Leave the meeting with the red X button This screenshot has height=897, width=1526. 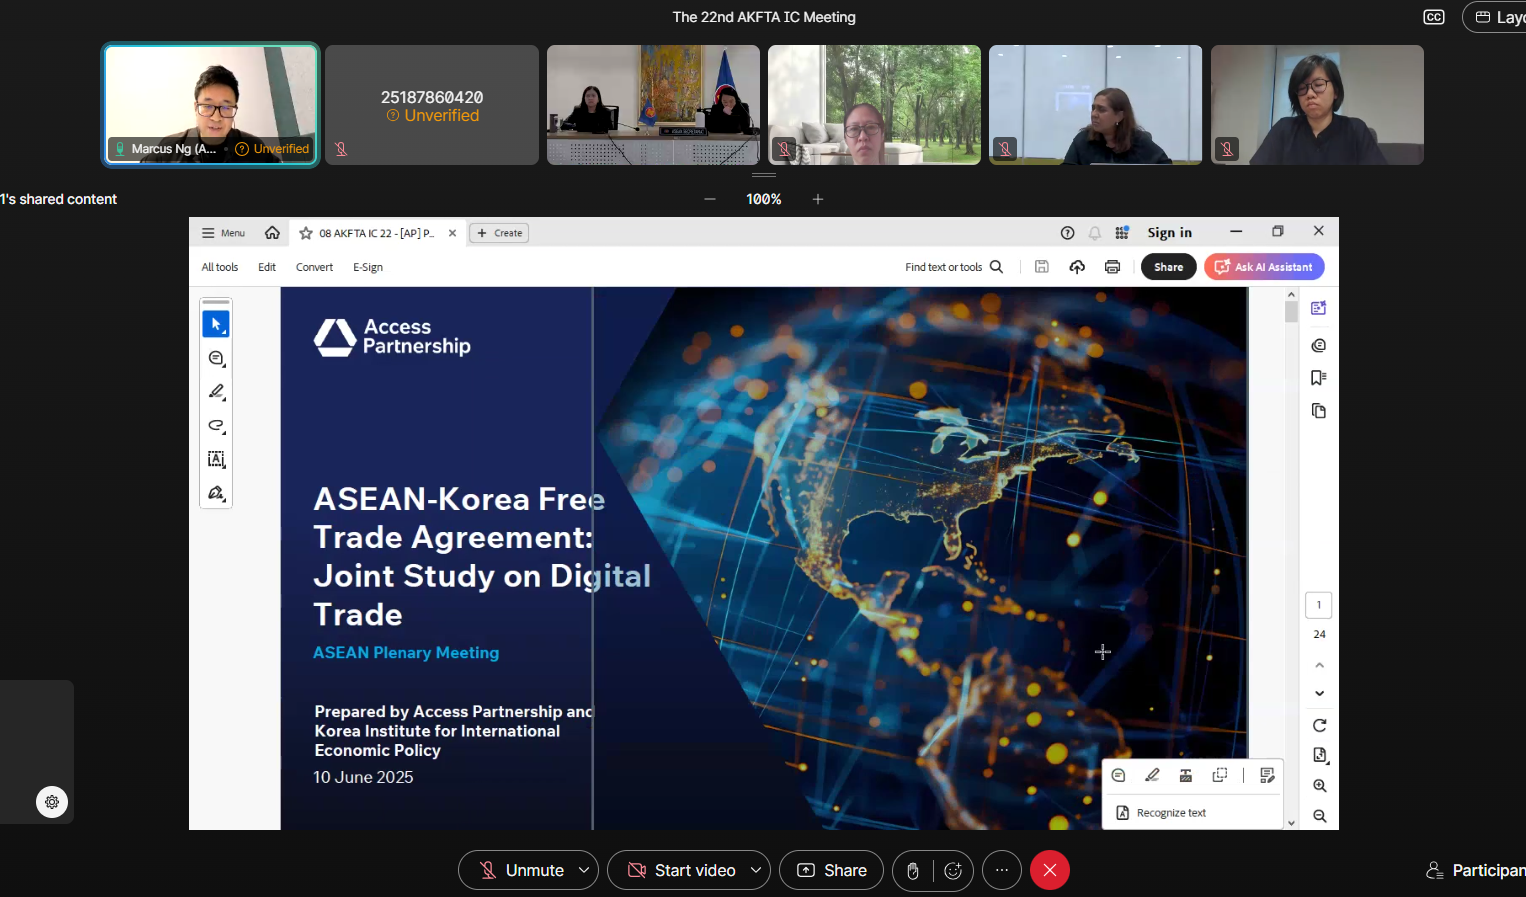1050,870
